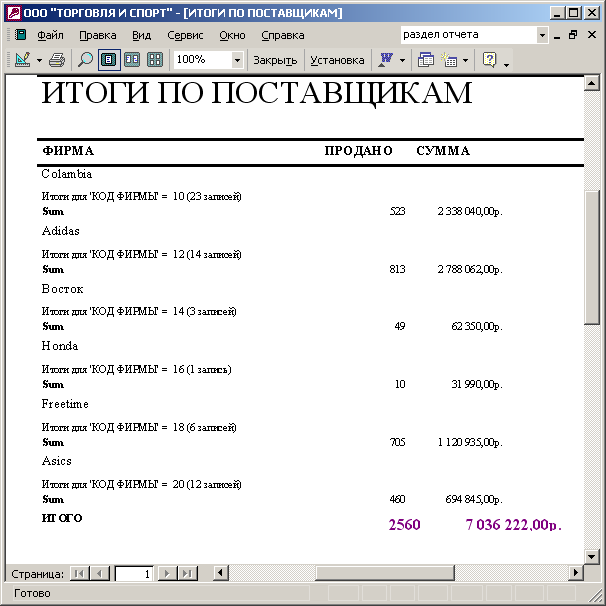606x606 pixels.
Task: Click the horizontal scrollbar right arrow
Action: [x=576, y=572]
